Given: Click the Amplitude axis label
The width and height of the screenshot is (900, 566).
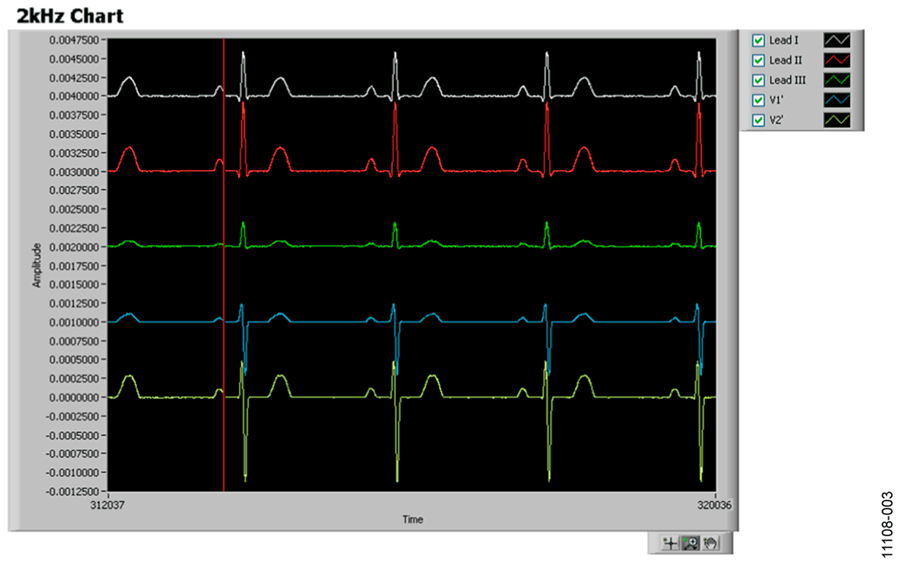Looking at the screenshot, I should (37, 265).
